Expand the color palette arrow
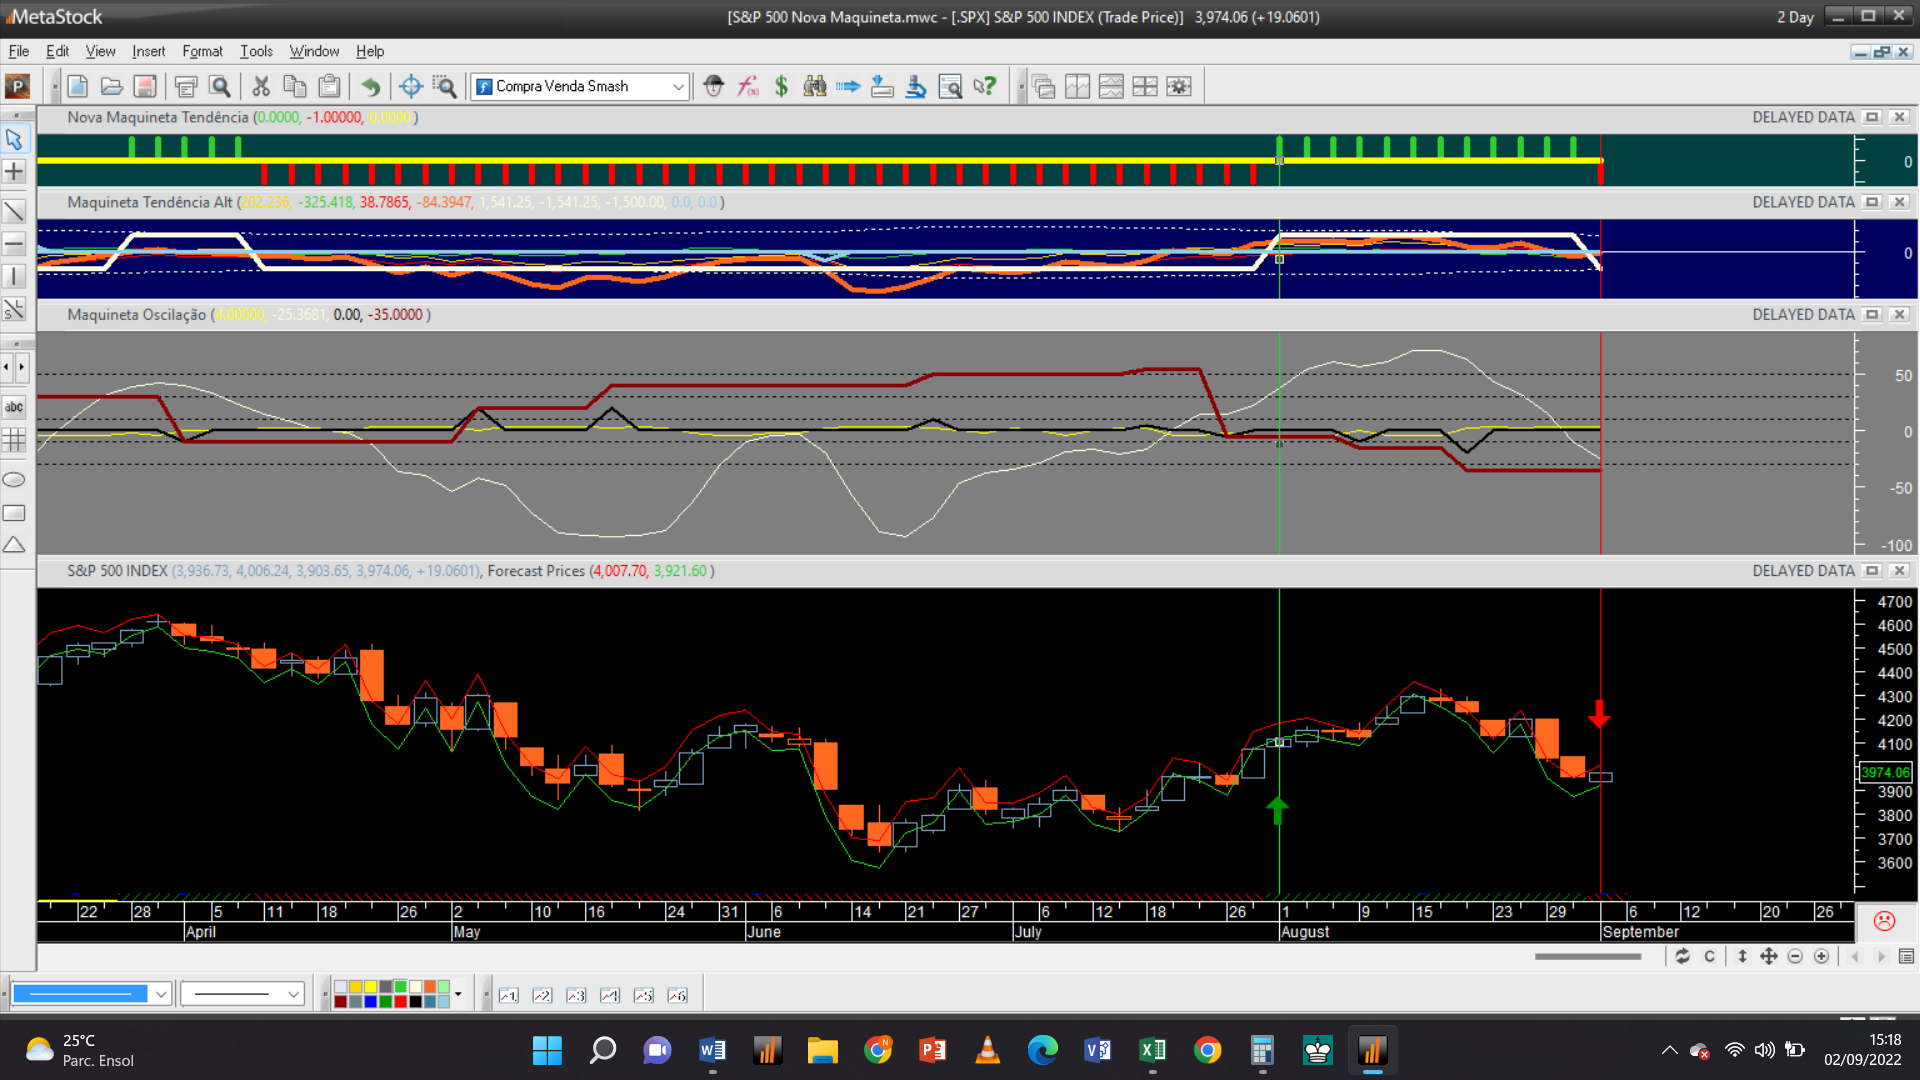 click(458, 994)
